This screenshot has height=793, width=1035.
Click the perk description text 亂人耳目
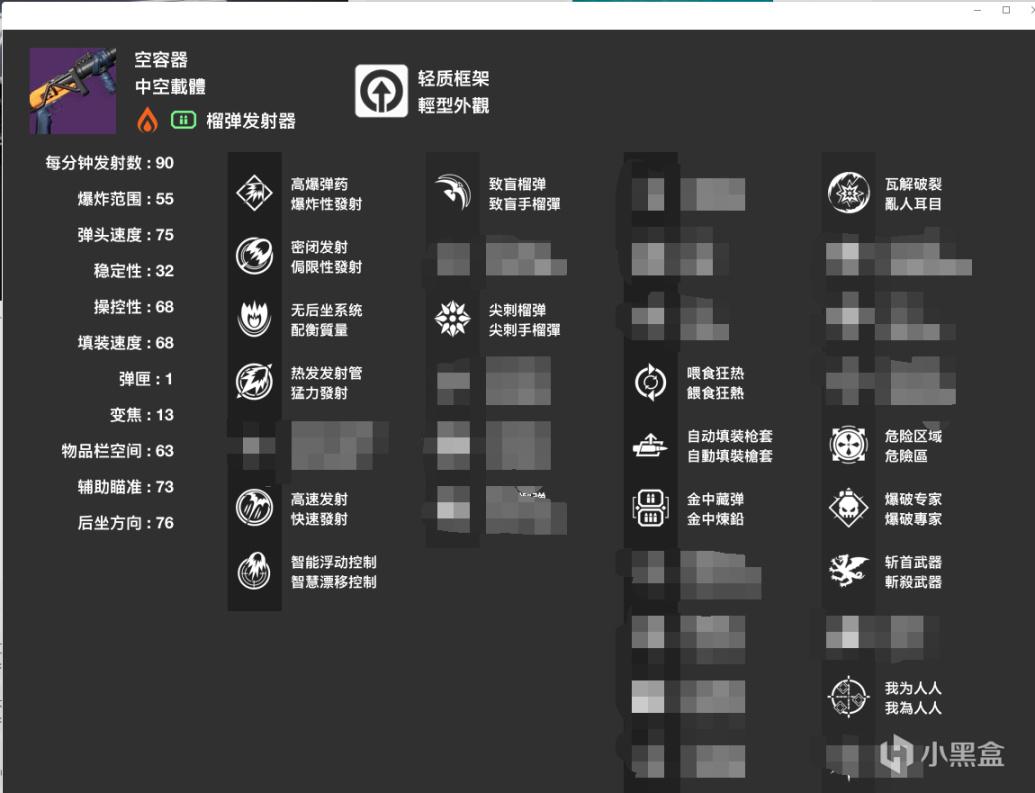coord(914,204)
